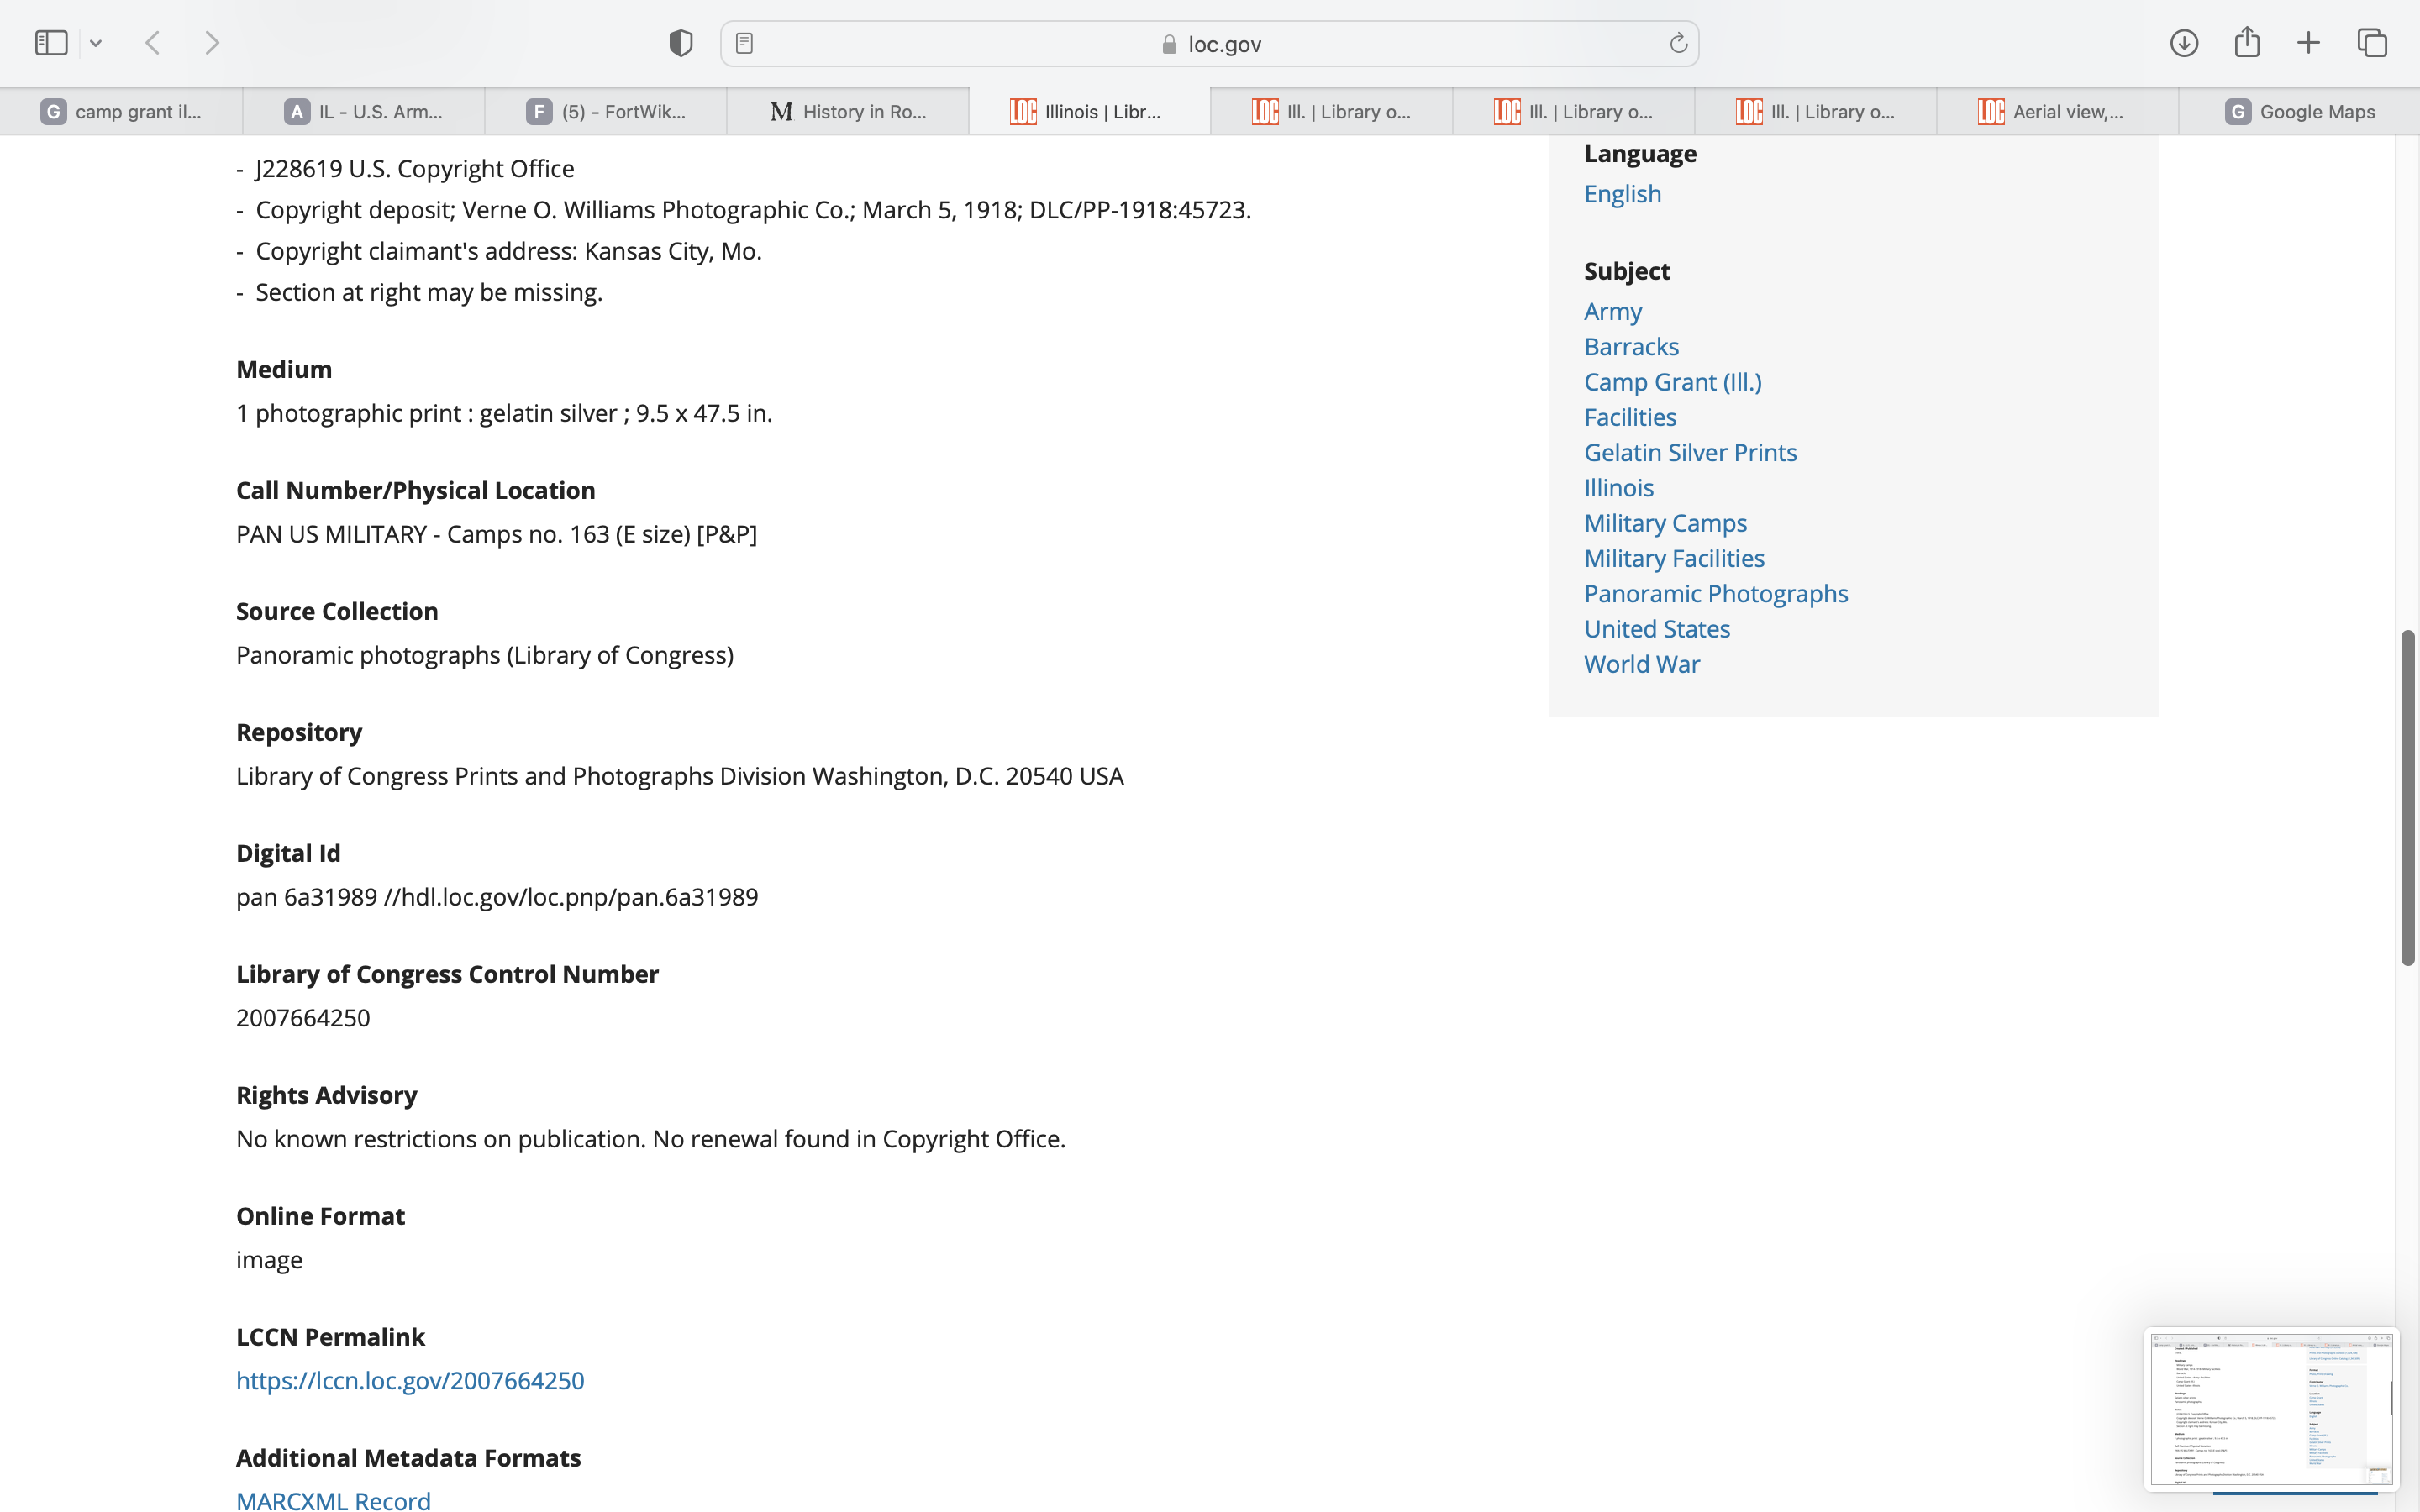2420x1512 pixels.
Task: Click the loc.gov address bar
Action: (1210, 44)
